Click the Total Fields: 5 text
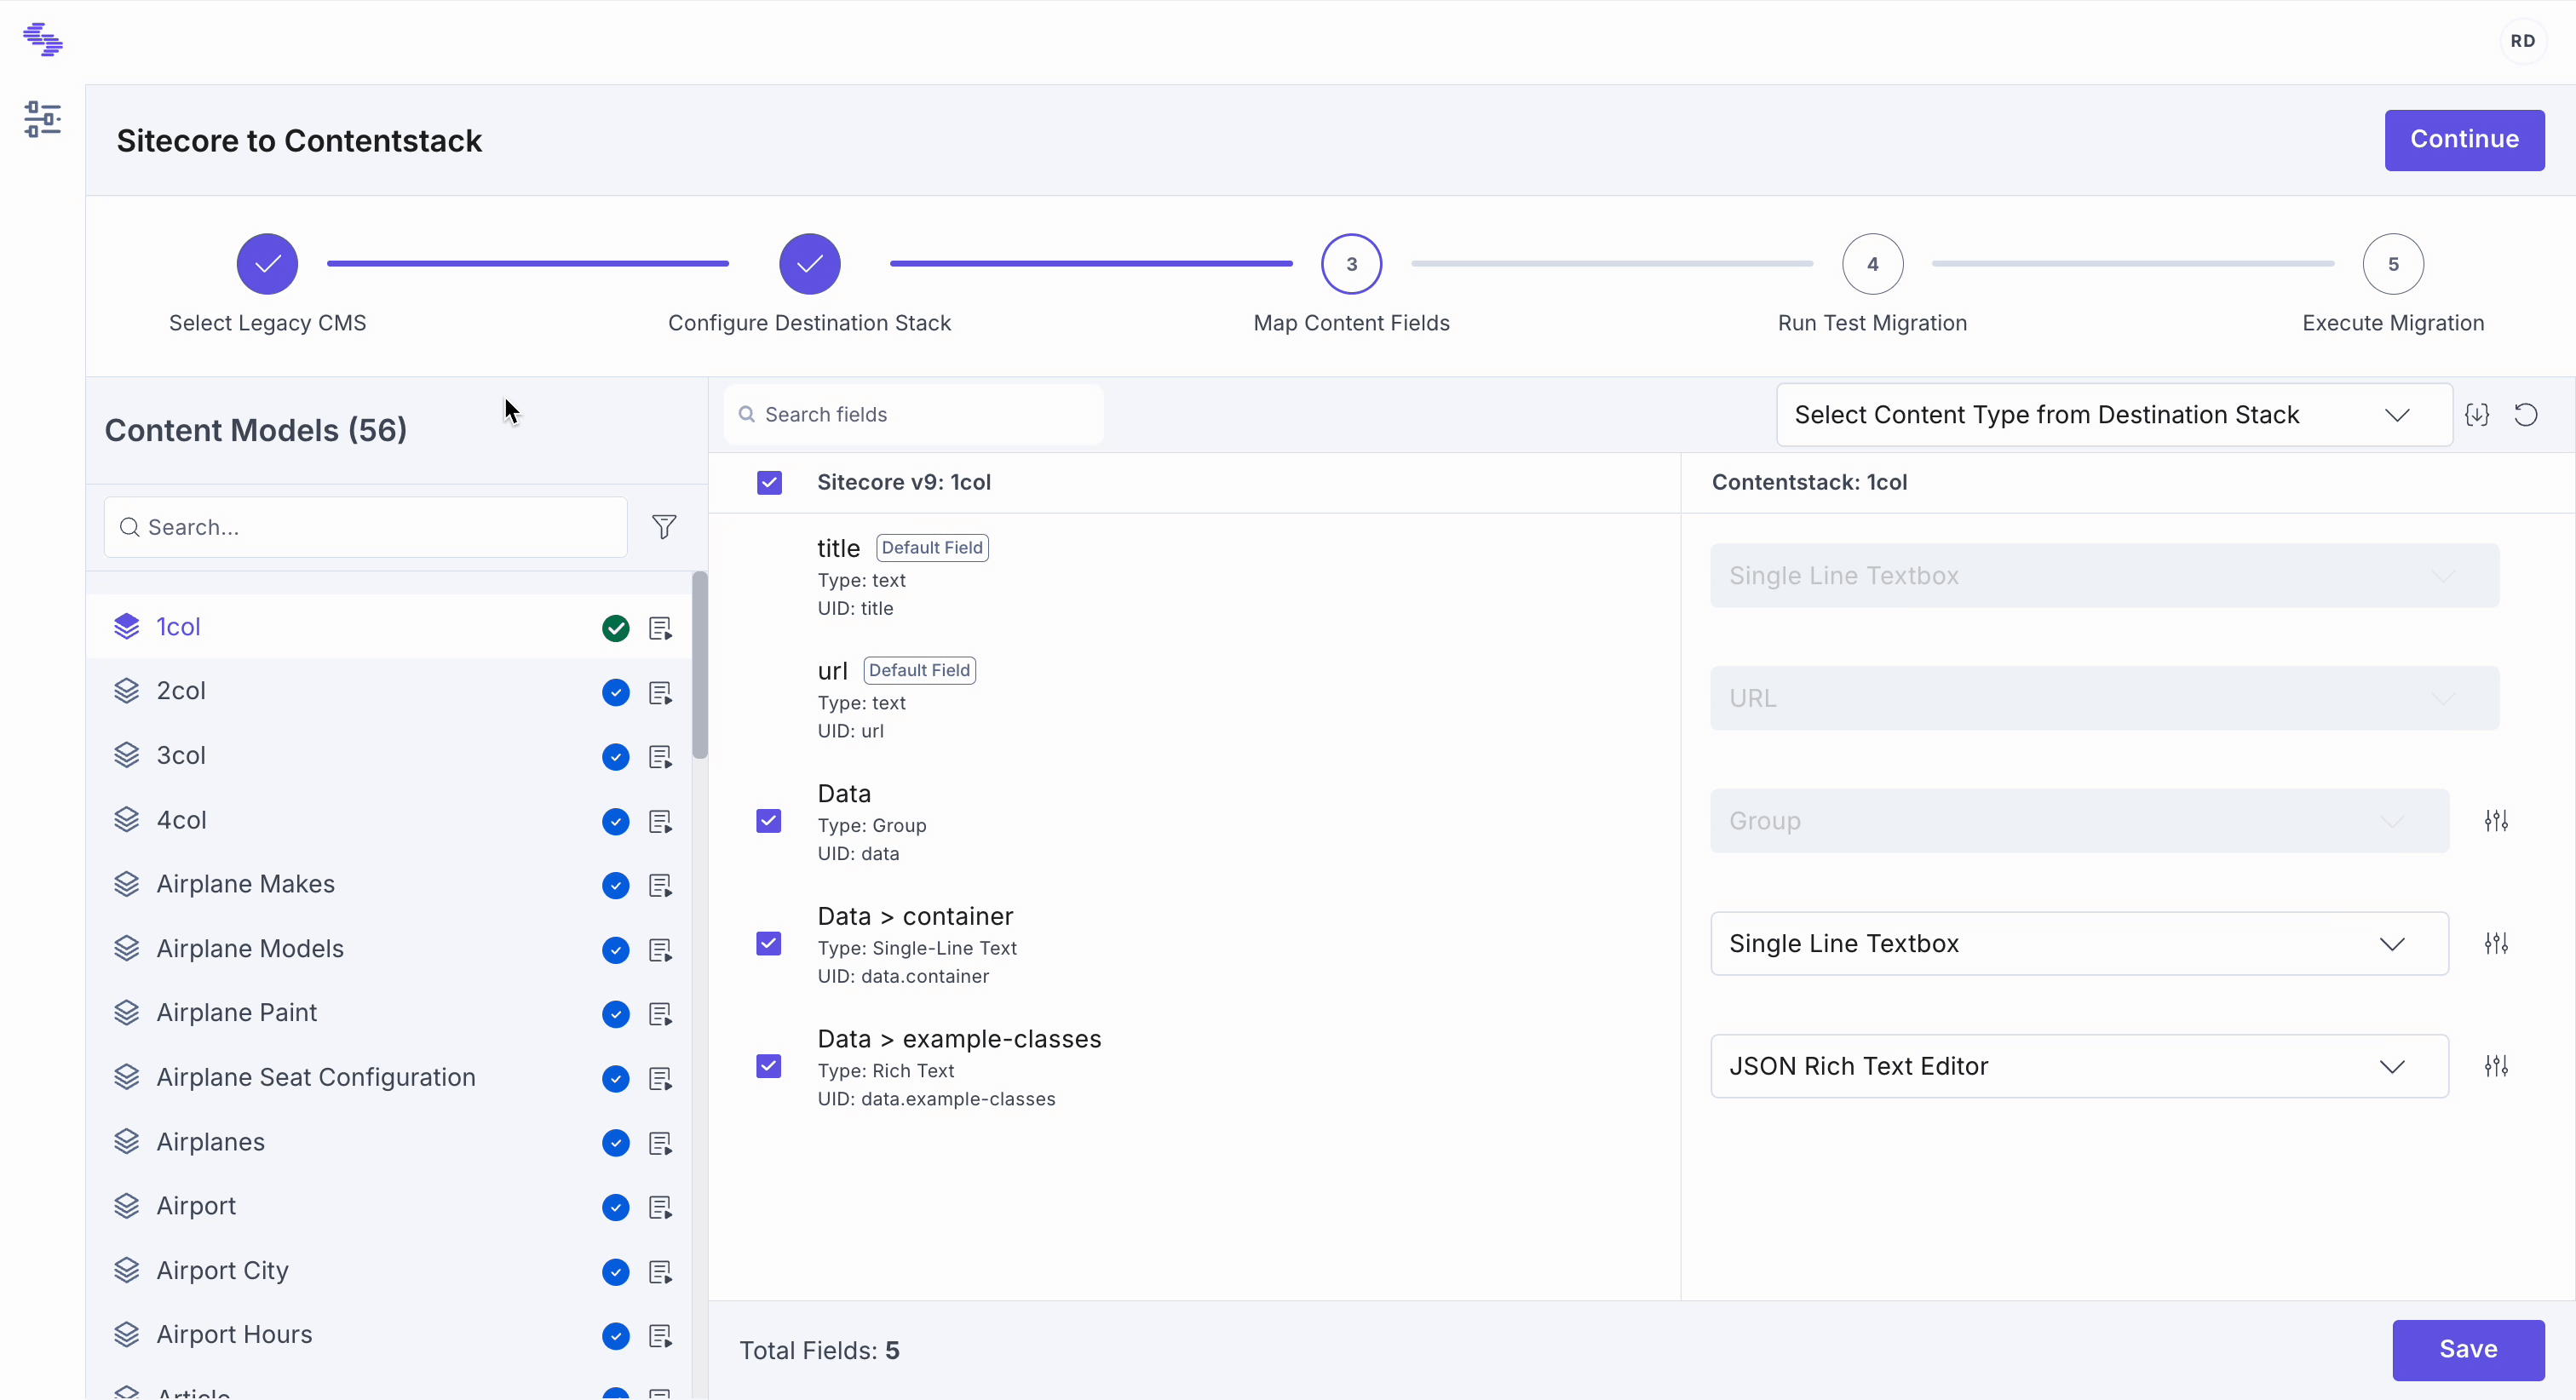The width and height of the screenshot is (2576, 1400). (819, 1351)
